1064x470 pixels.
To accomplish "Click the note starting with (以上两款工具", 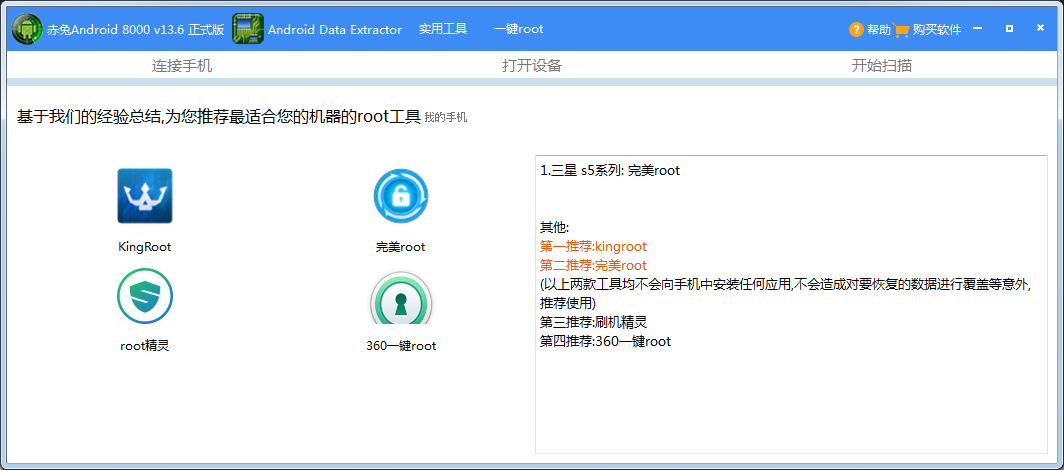I will coord(786,294).
